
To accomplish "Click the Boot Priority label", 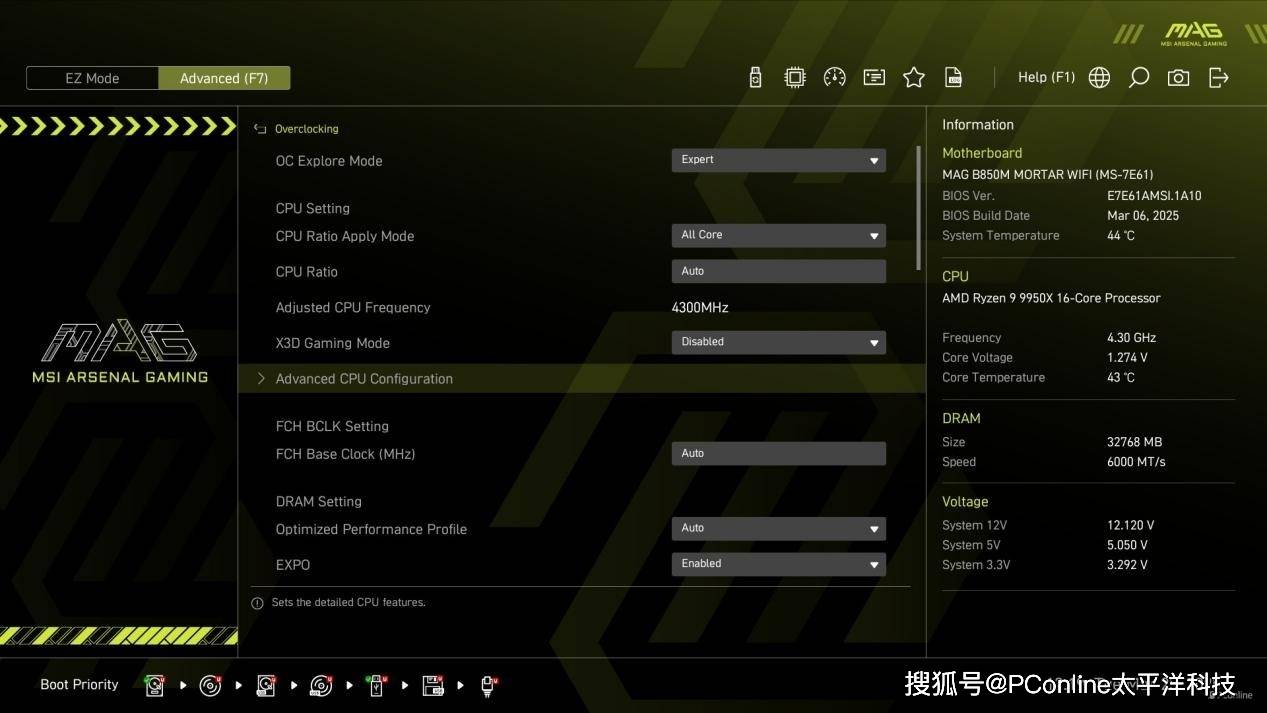I will point(79,685).
